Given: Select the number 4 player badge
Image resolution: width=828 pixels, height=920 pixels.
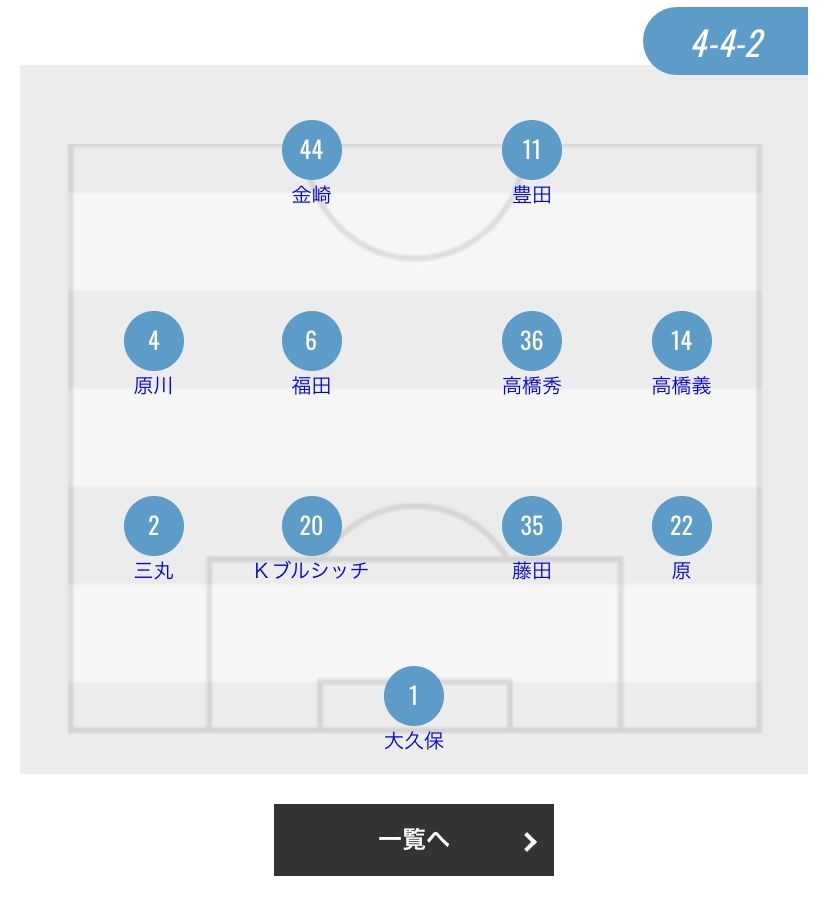Looking at the screenshot, I should coord(153,341).
